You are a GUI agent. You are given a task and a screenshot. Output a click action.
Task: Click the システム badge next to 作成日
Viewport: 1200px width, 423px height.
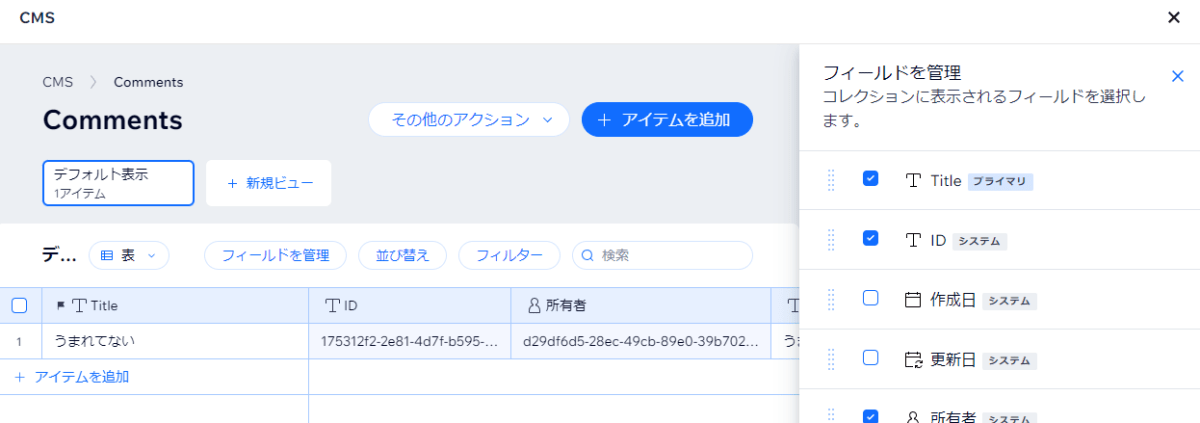(x=1009, y=301)
